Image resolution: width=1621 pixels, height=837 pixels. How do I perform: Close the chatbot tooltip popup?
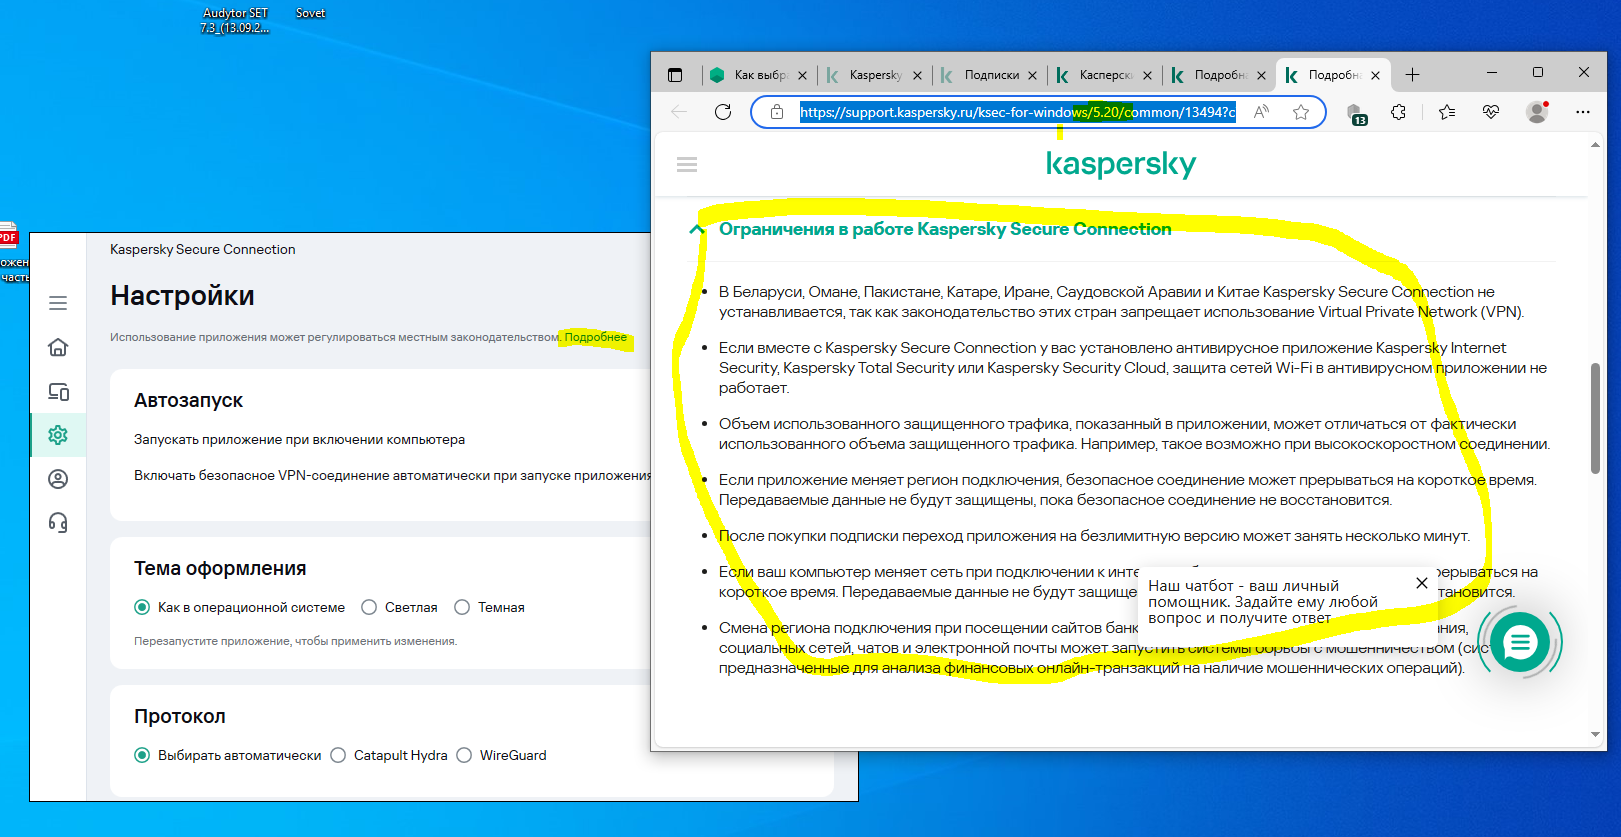tap(1421, 583)
